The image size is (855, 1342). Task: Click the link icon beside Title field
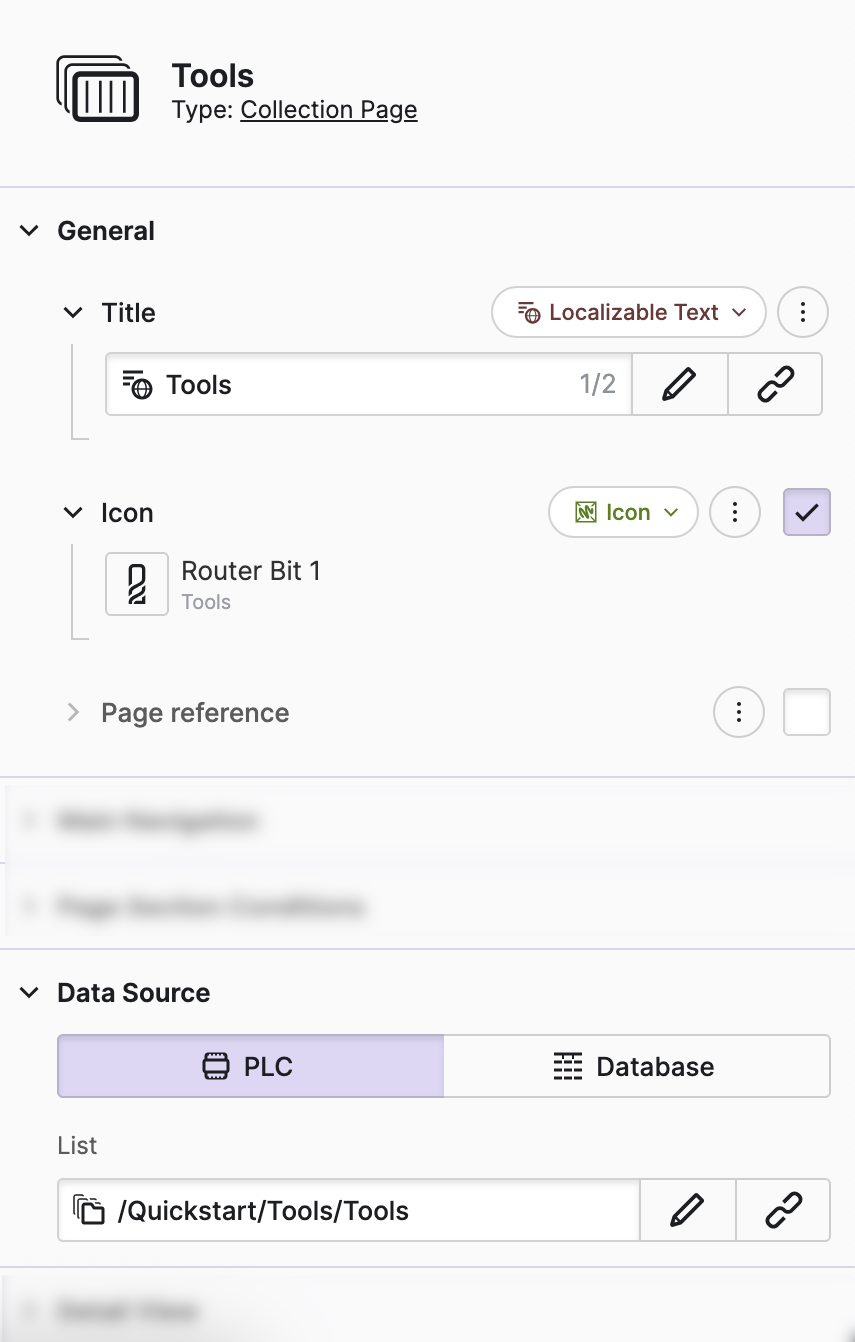point(775,384)
